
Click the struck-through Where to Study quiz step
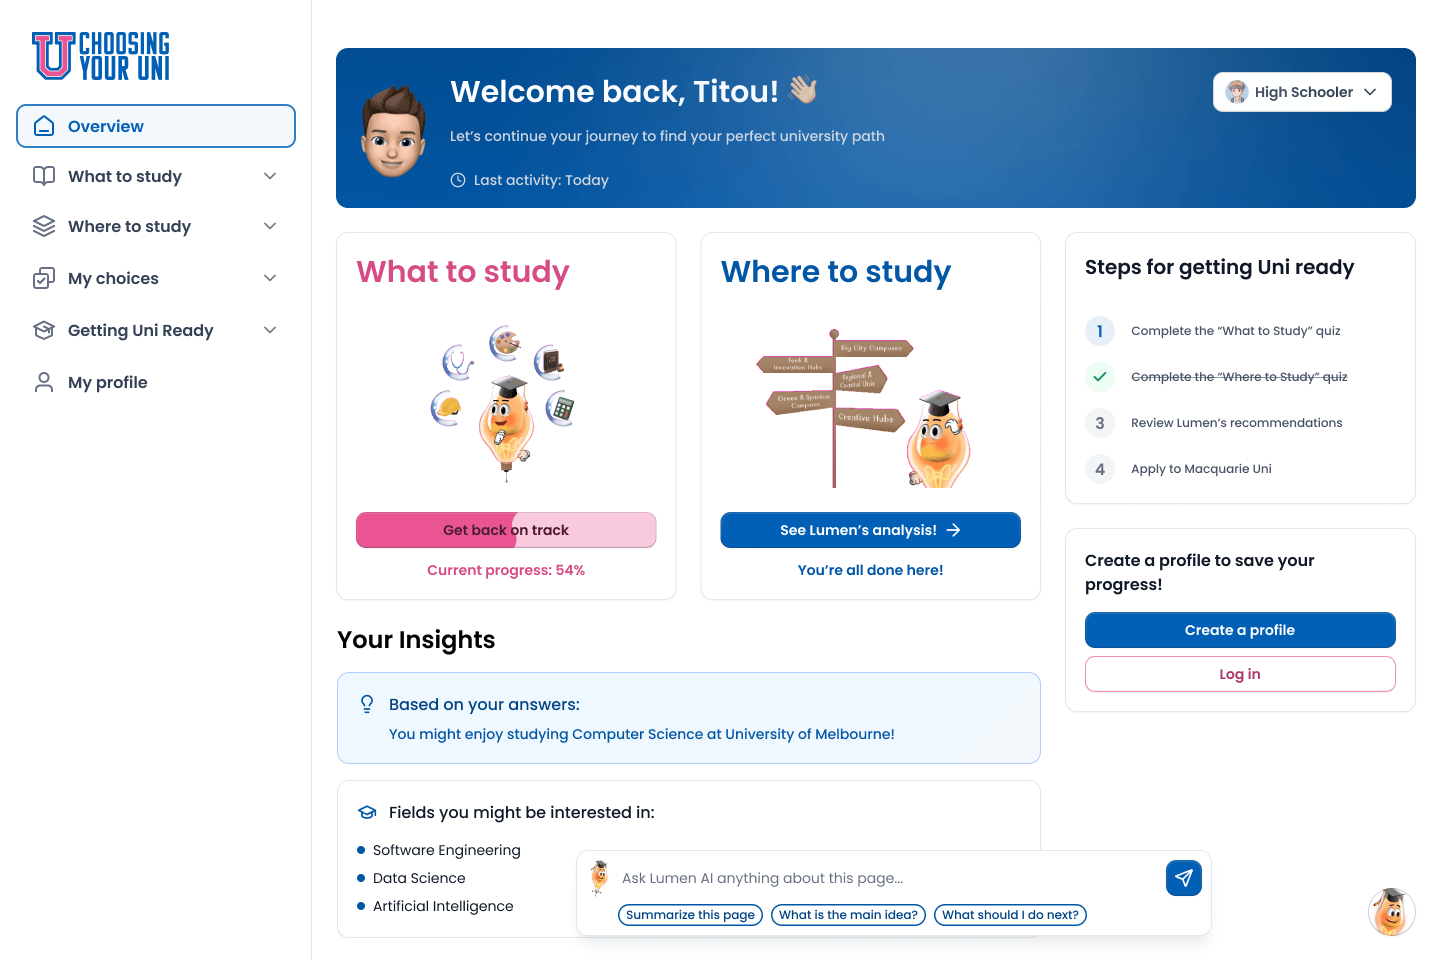1239,377
